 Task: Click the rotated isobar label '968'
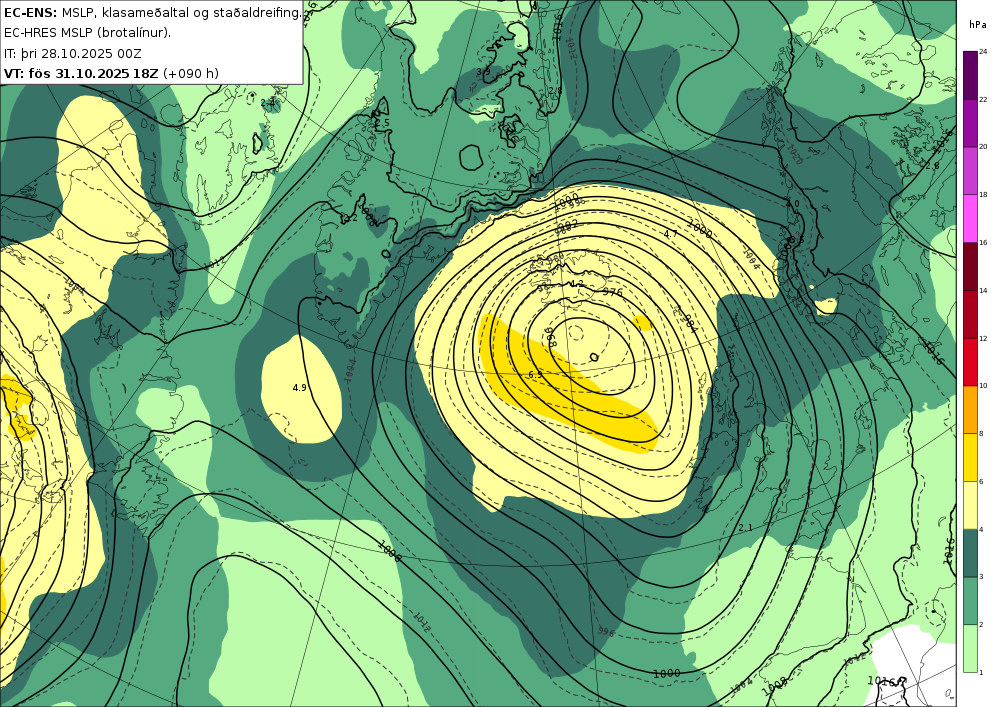click(x=551, y=337)
